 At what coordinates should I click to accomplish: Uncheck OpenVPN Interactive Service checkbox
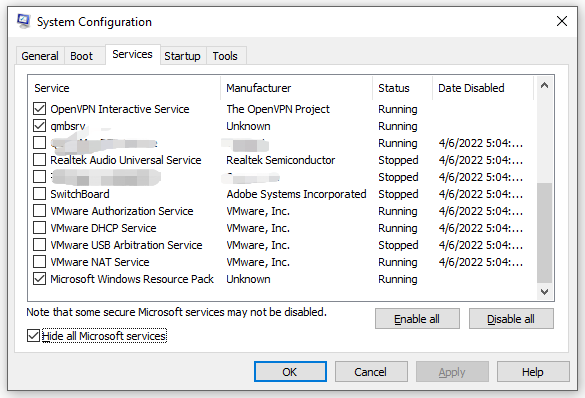pyautogui.click(x=39, y=109)
